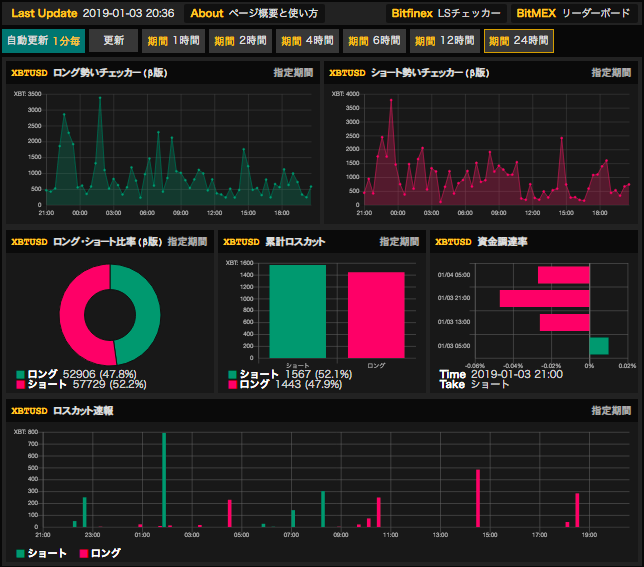Click green ショート legend in ロスカット速報
This screenshot has height=567, width=644.
click(41, 553)
